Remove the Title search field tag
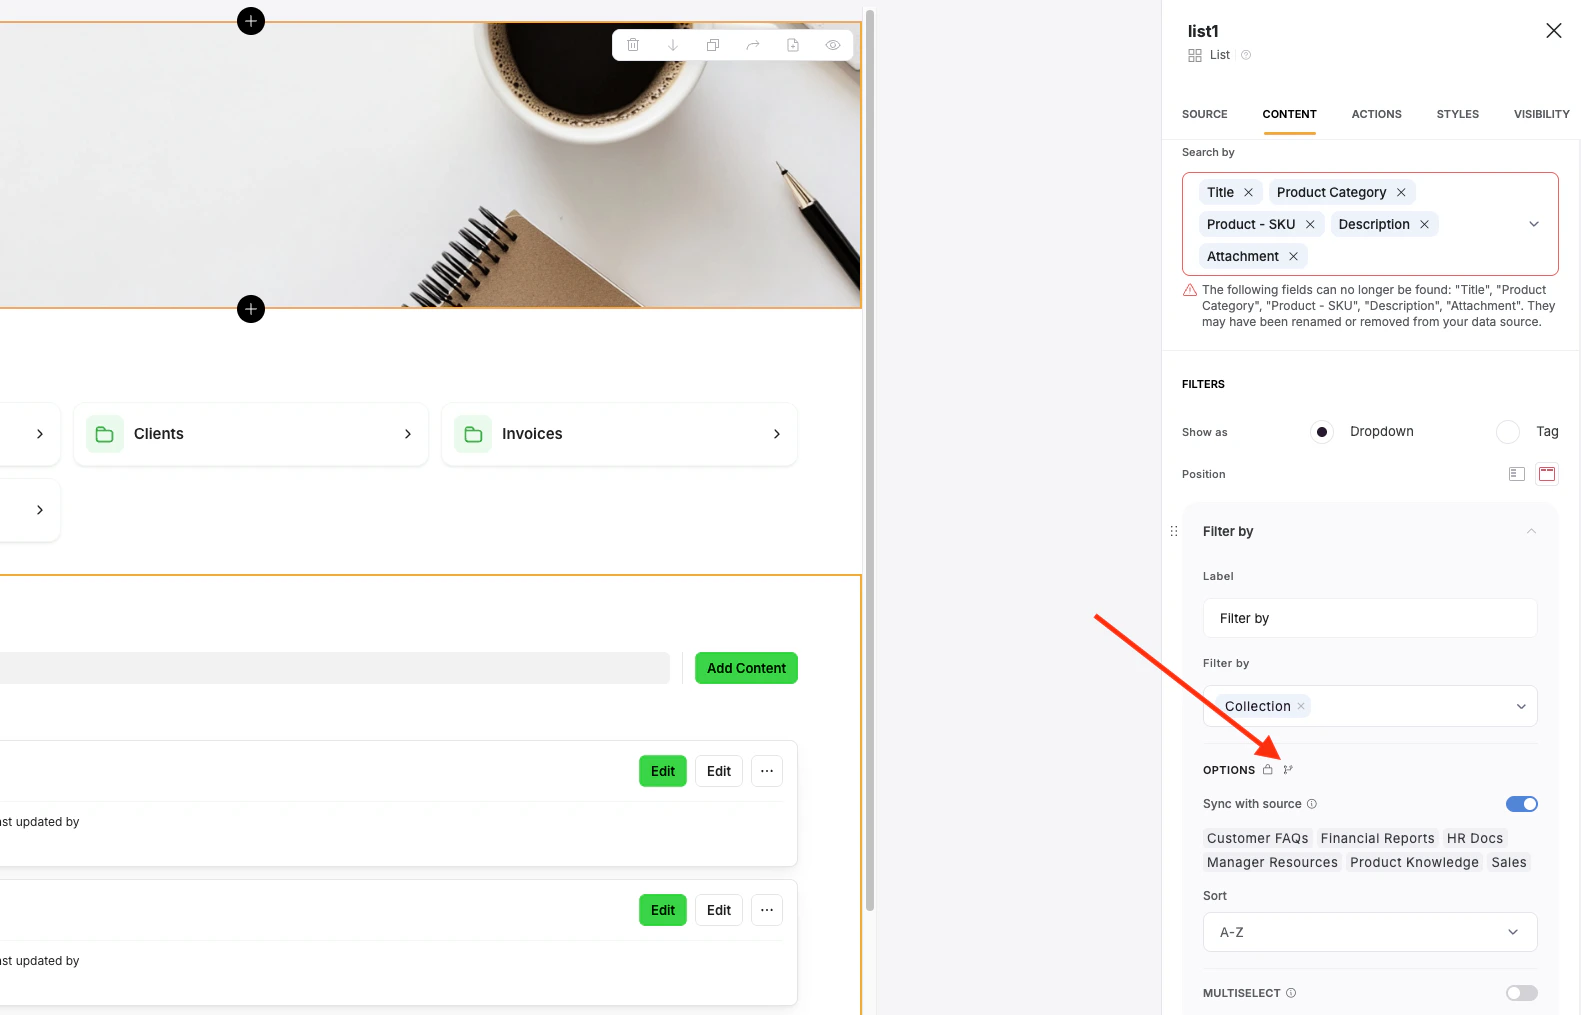Image resolution: width=1581 pixels, height=1015 pixels. pos(1248,192)
